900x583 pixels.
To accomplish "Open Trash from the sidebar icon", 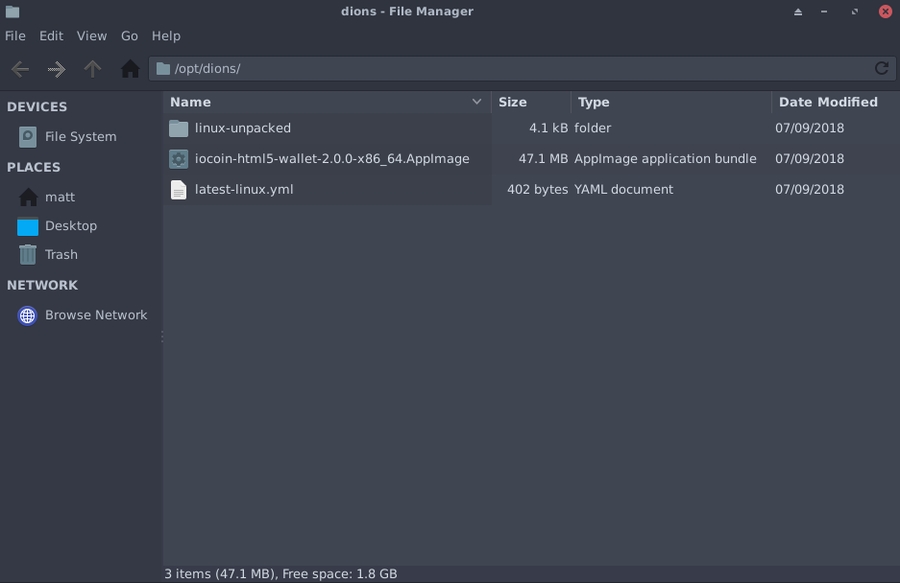I will tap(27, 254).
